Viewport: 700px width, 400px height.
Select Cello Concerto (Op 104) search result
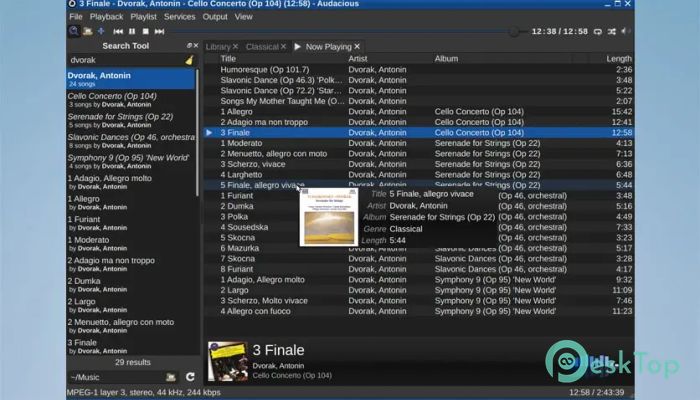click(131, 100)
